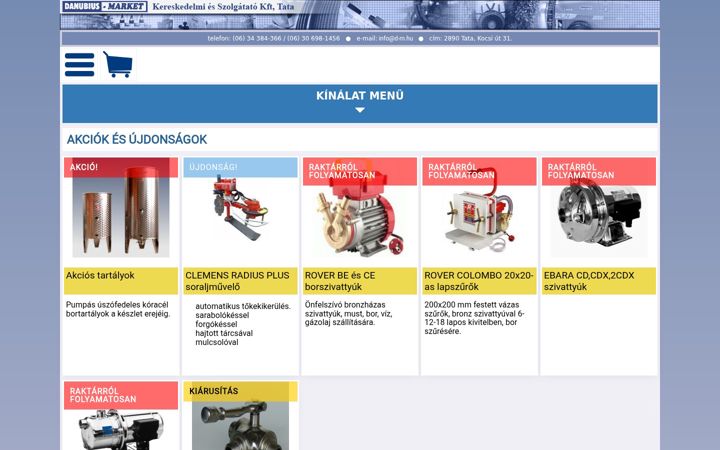
Task: Click 'sarabolókéssel' list item
Action: 222,315
